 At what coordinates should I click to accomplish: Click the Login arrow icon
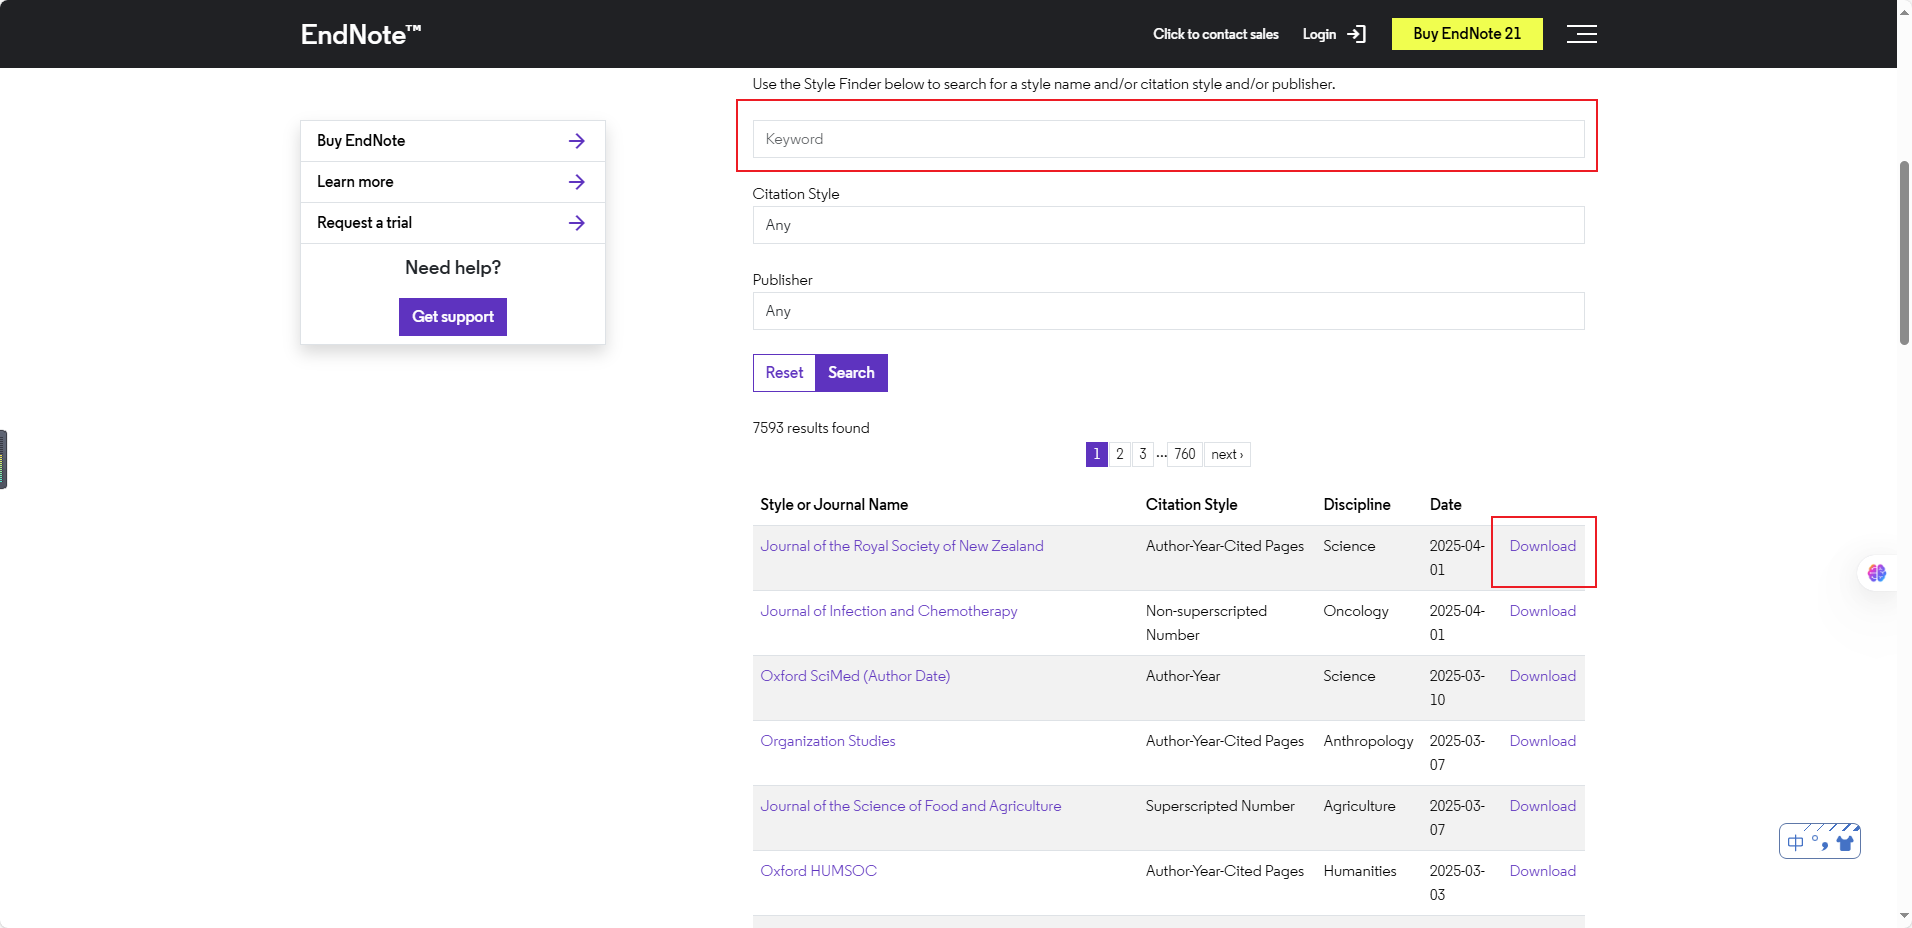point(1356,34)
